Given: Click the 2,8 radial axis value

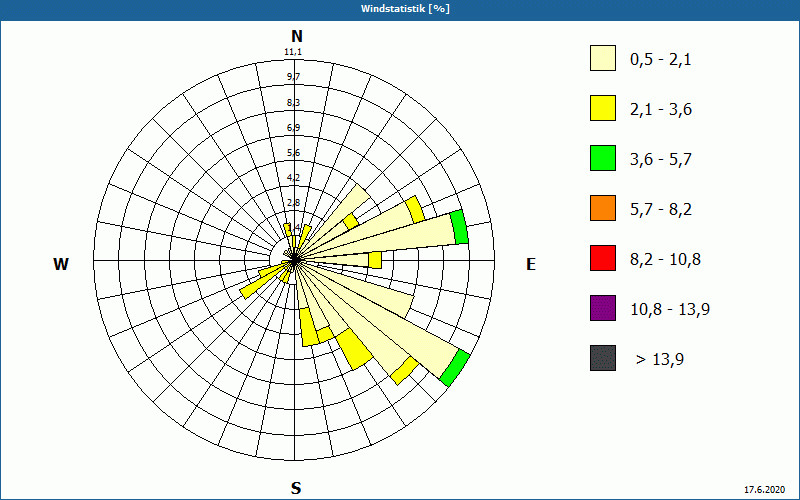Looking at the screenshot, I should [x=293, y=203].
